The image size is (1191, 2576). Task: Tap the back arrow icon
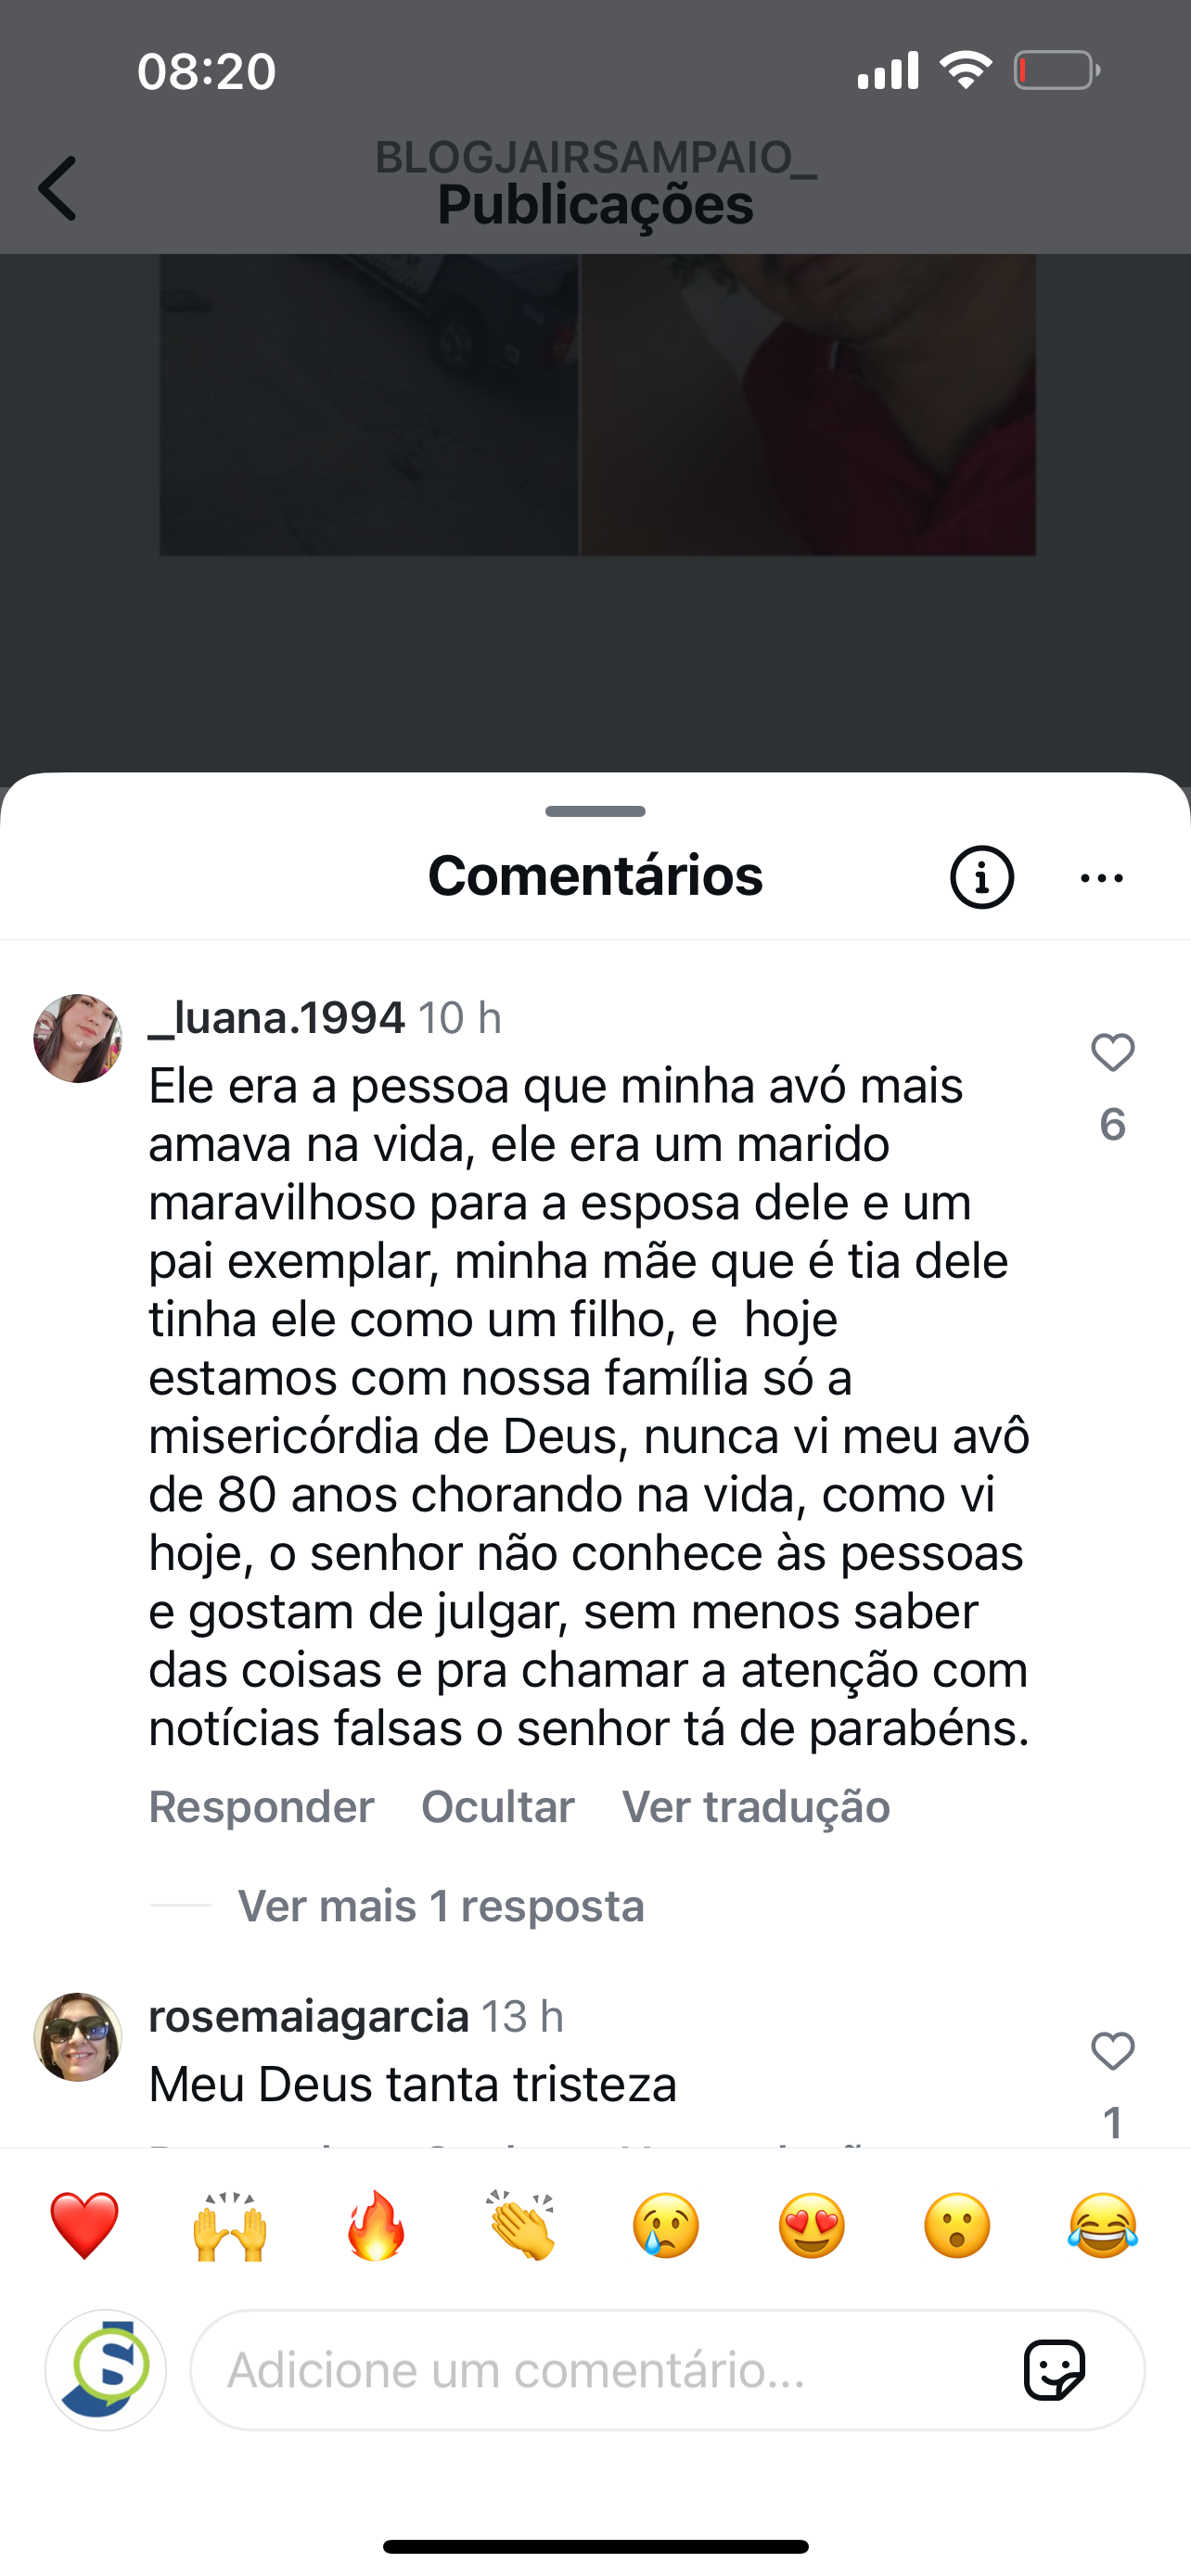pos(58,188)
